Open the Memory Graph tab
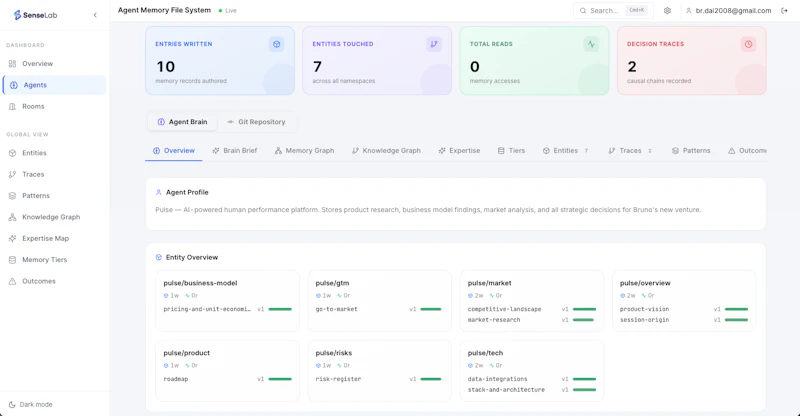Viewport: 800px width, 416px height. pos(305,151)
